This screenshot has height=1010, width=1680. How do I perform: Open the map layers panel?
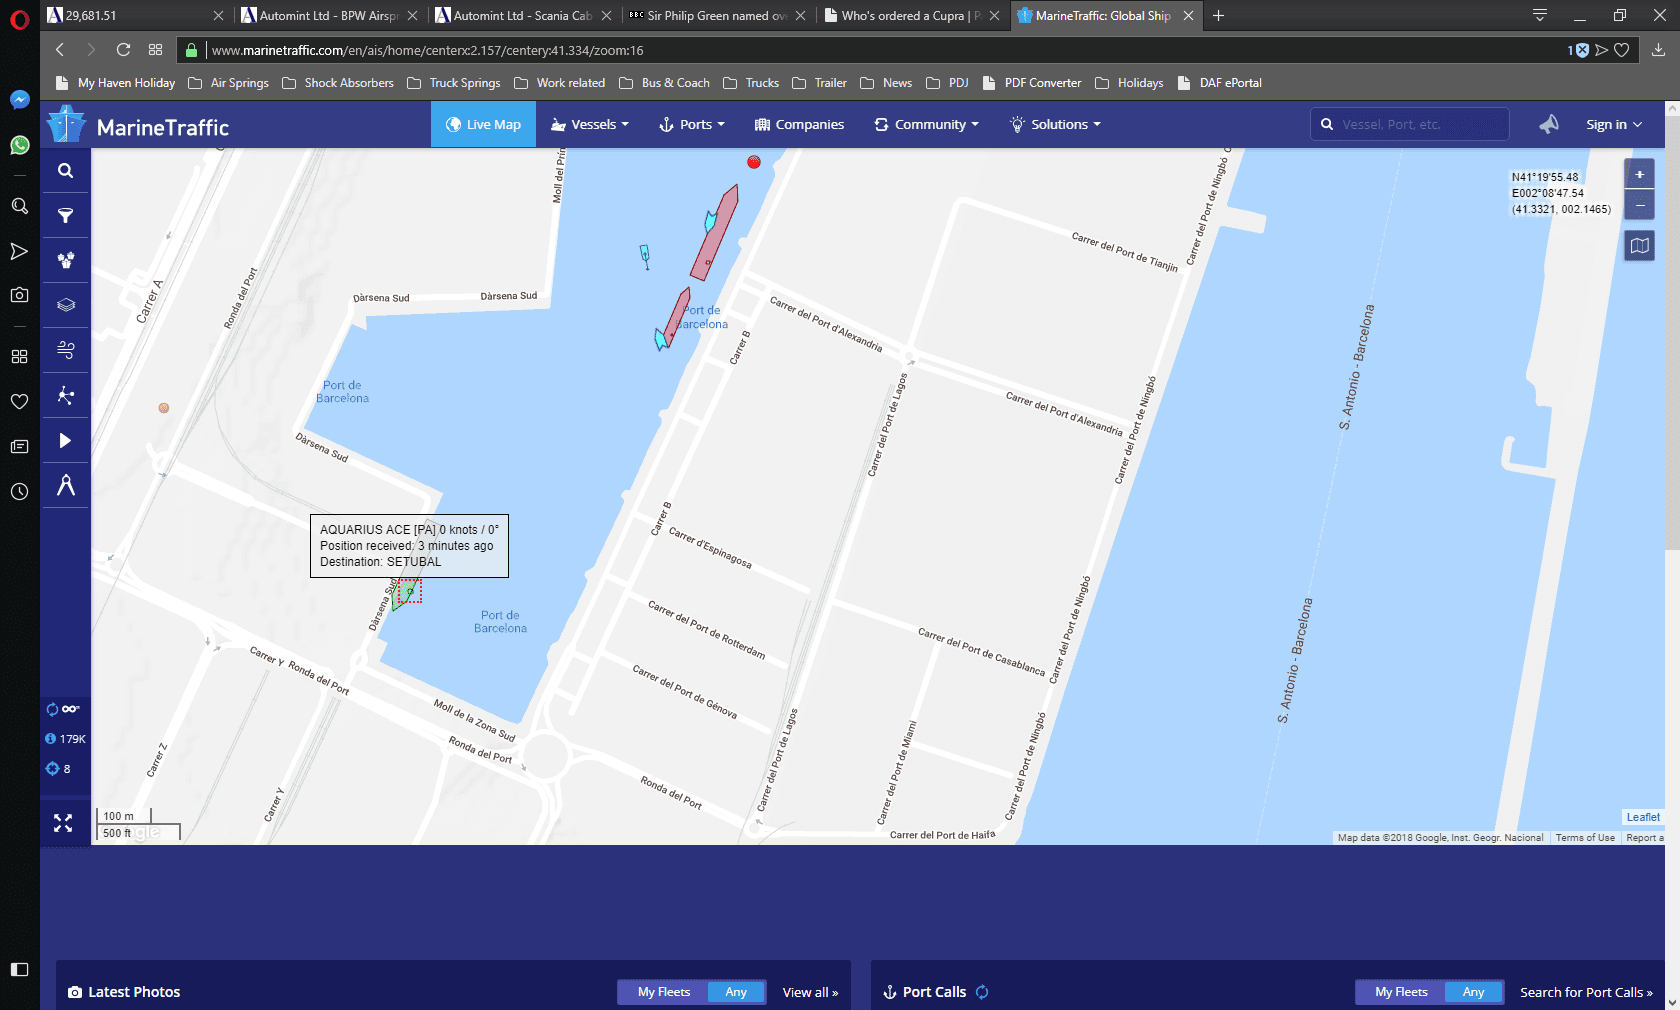[x=65, y=305]
